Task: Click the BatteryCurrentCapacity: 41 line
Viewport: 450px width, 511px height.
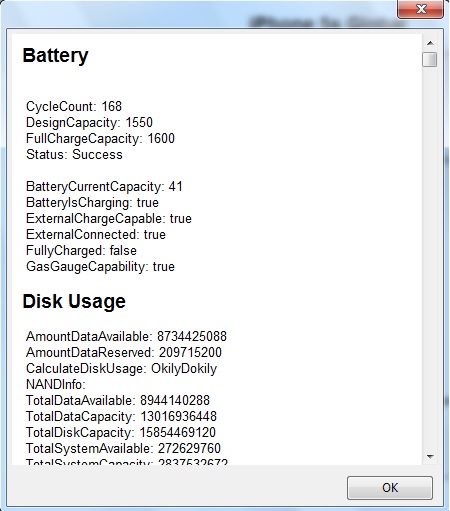Action: [x=104, y=186]
